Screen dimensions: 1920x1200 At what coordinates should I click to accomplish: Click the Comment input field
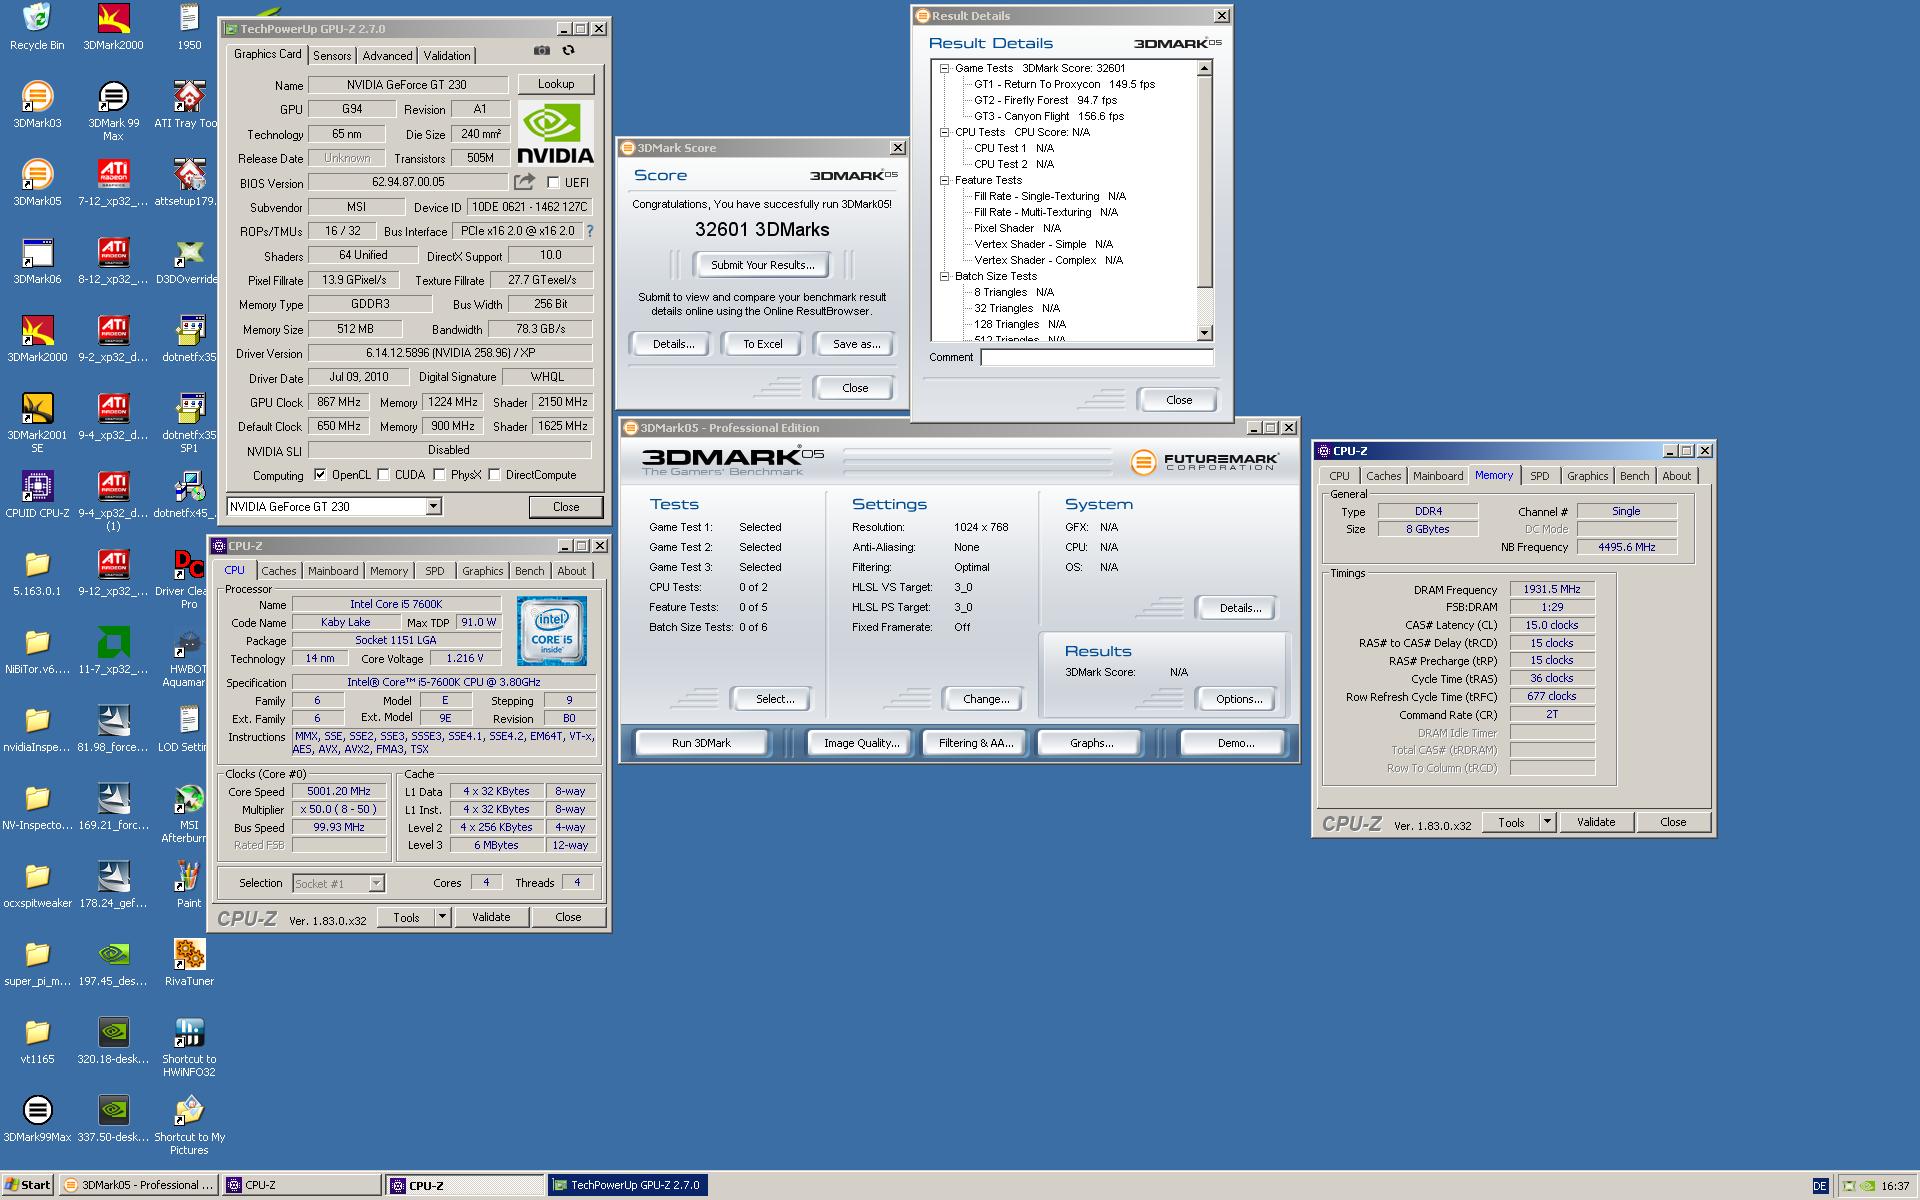[x=1097, y=357]
